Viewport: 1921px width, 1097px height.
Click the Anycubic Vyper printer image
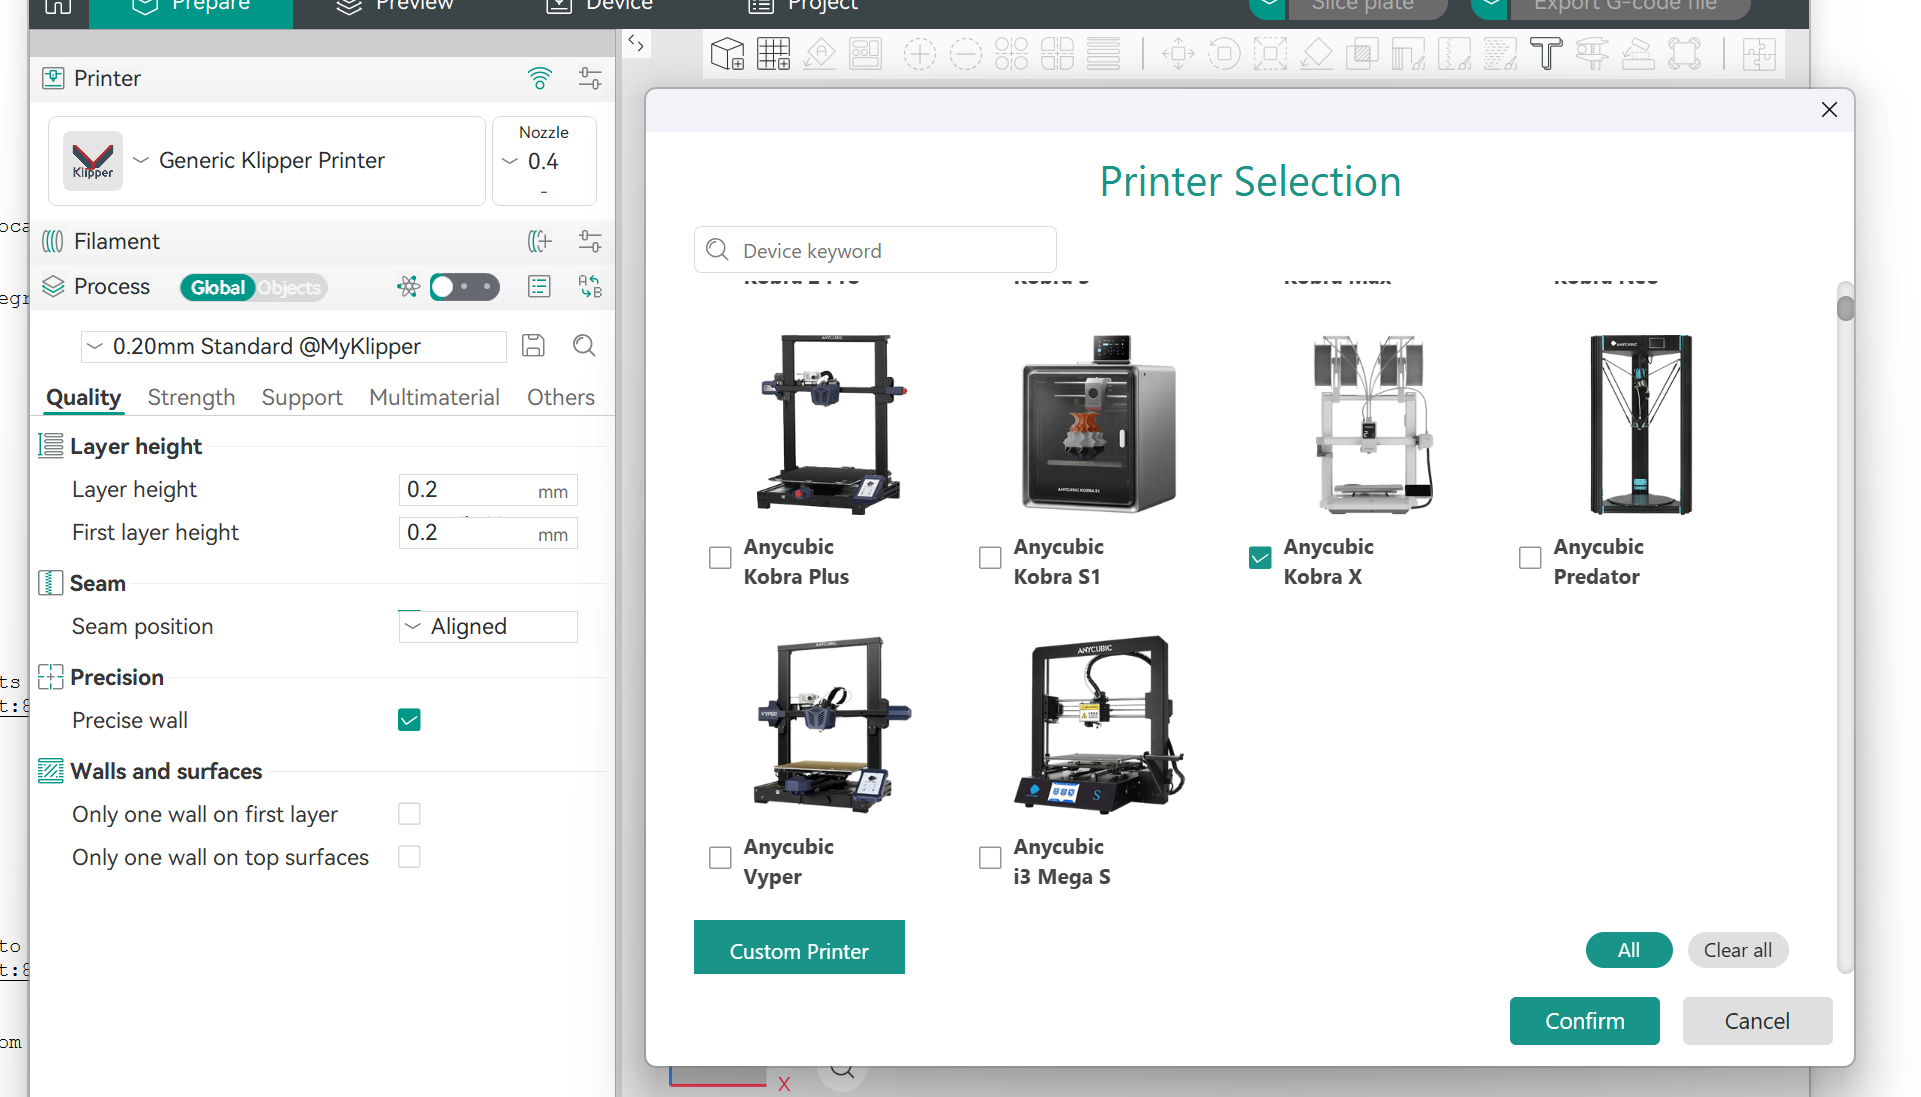[x=830, y=724]
